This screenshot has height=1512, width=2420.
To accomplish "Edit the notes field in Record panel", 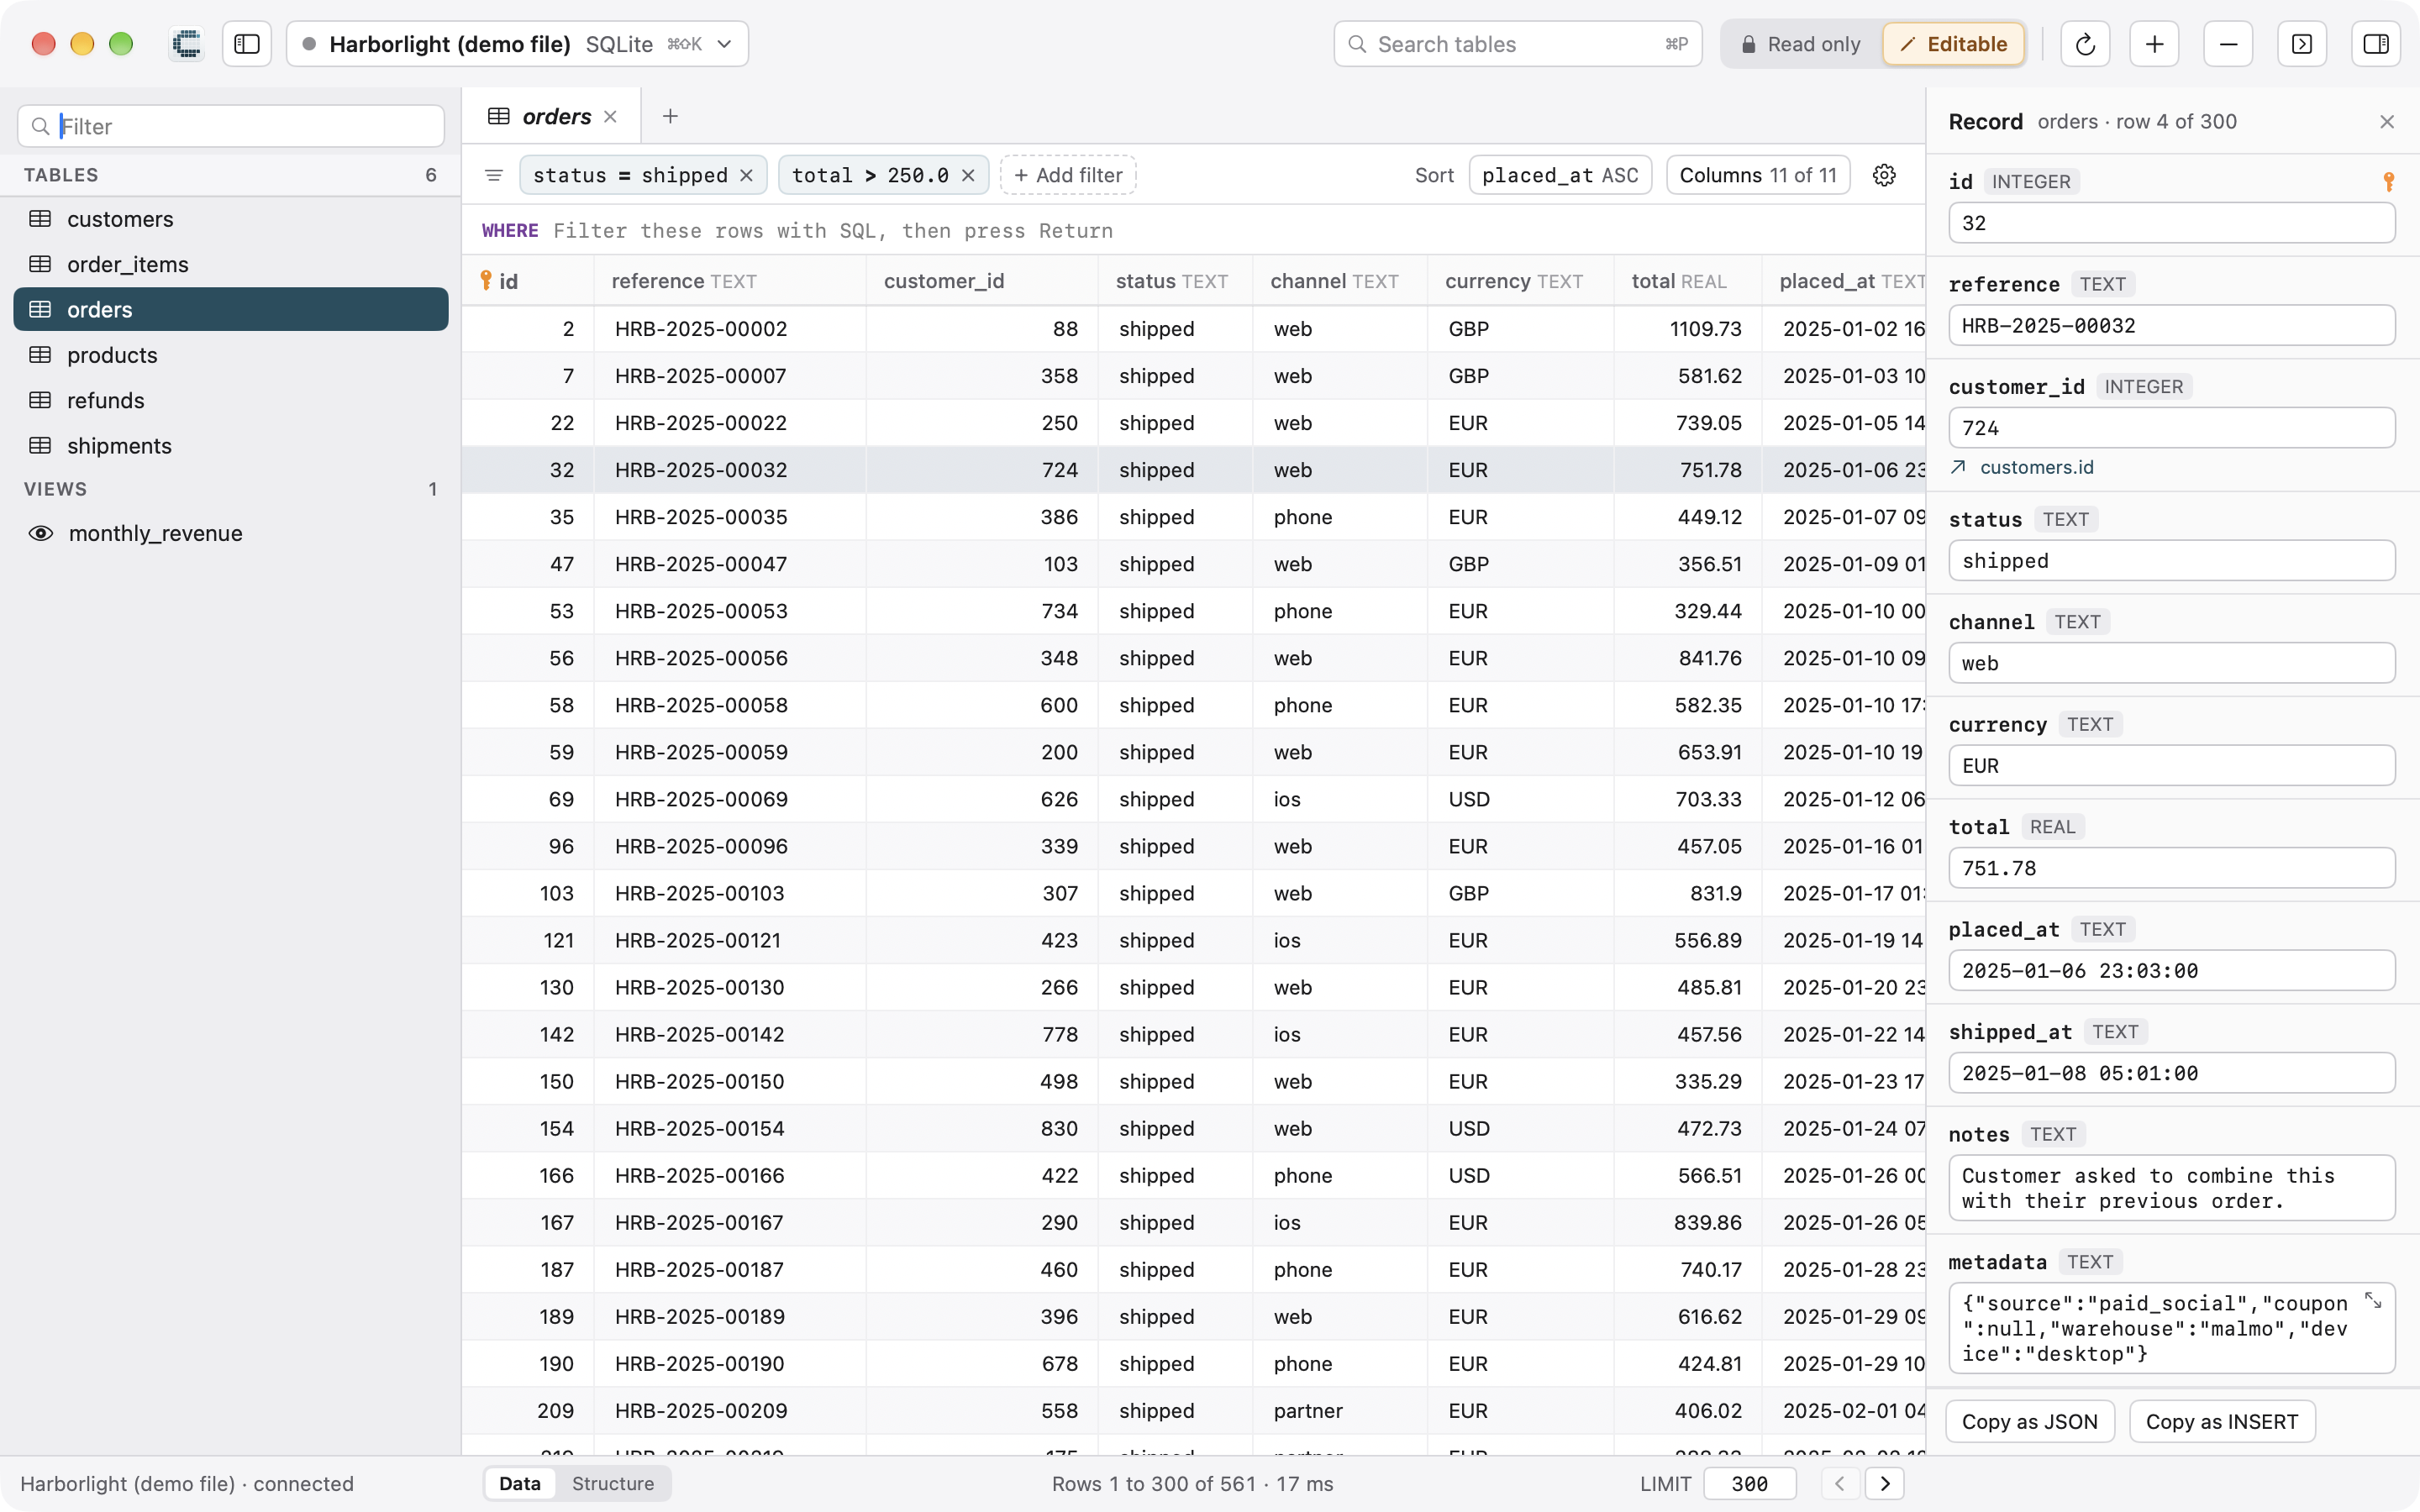I will click(x=2171, y=1188).
